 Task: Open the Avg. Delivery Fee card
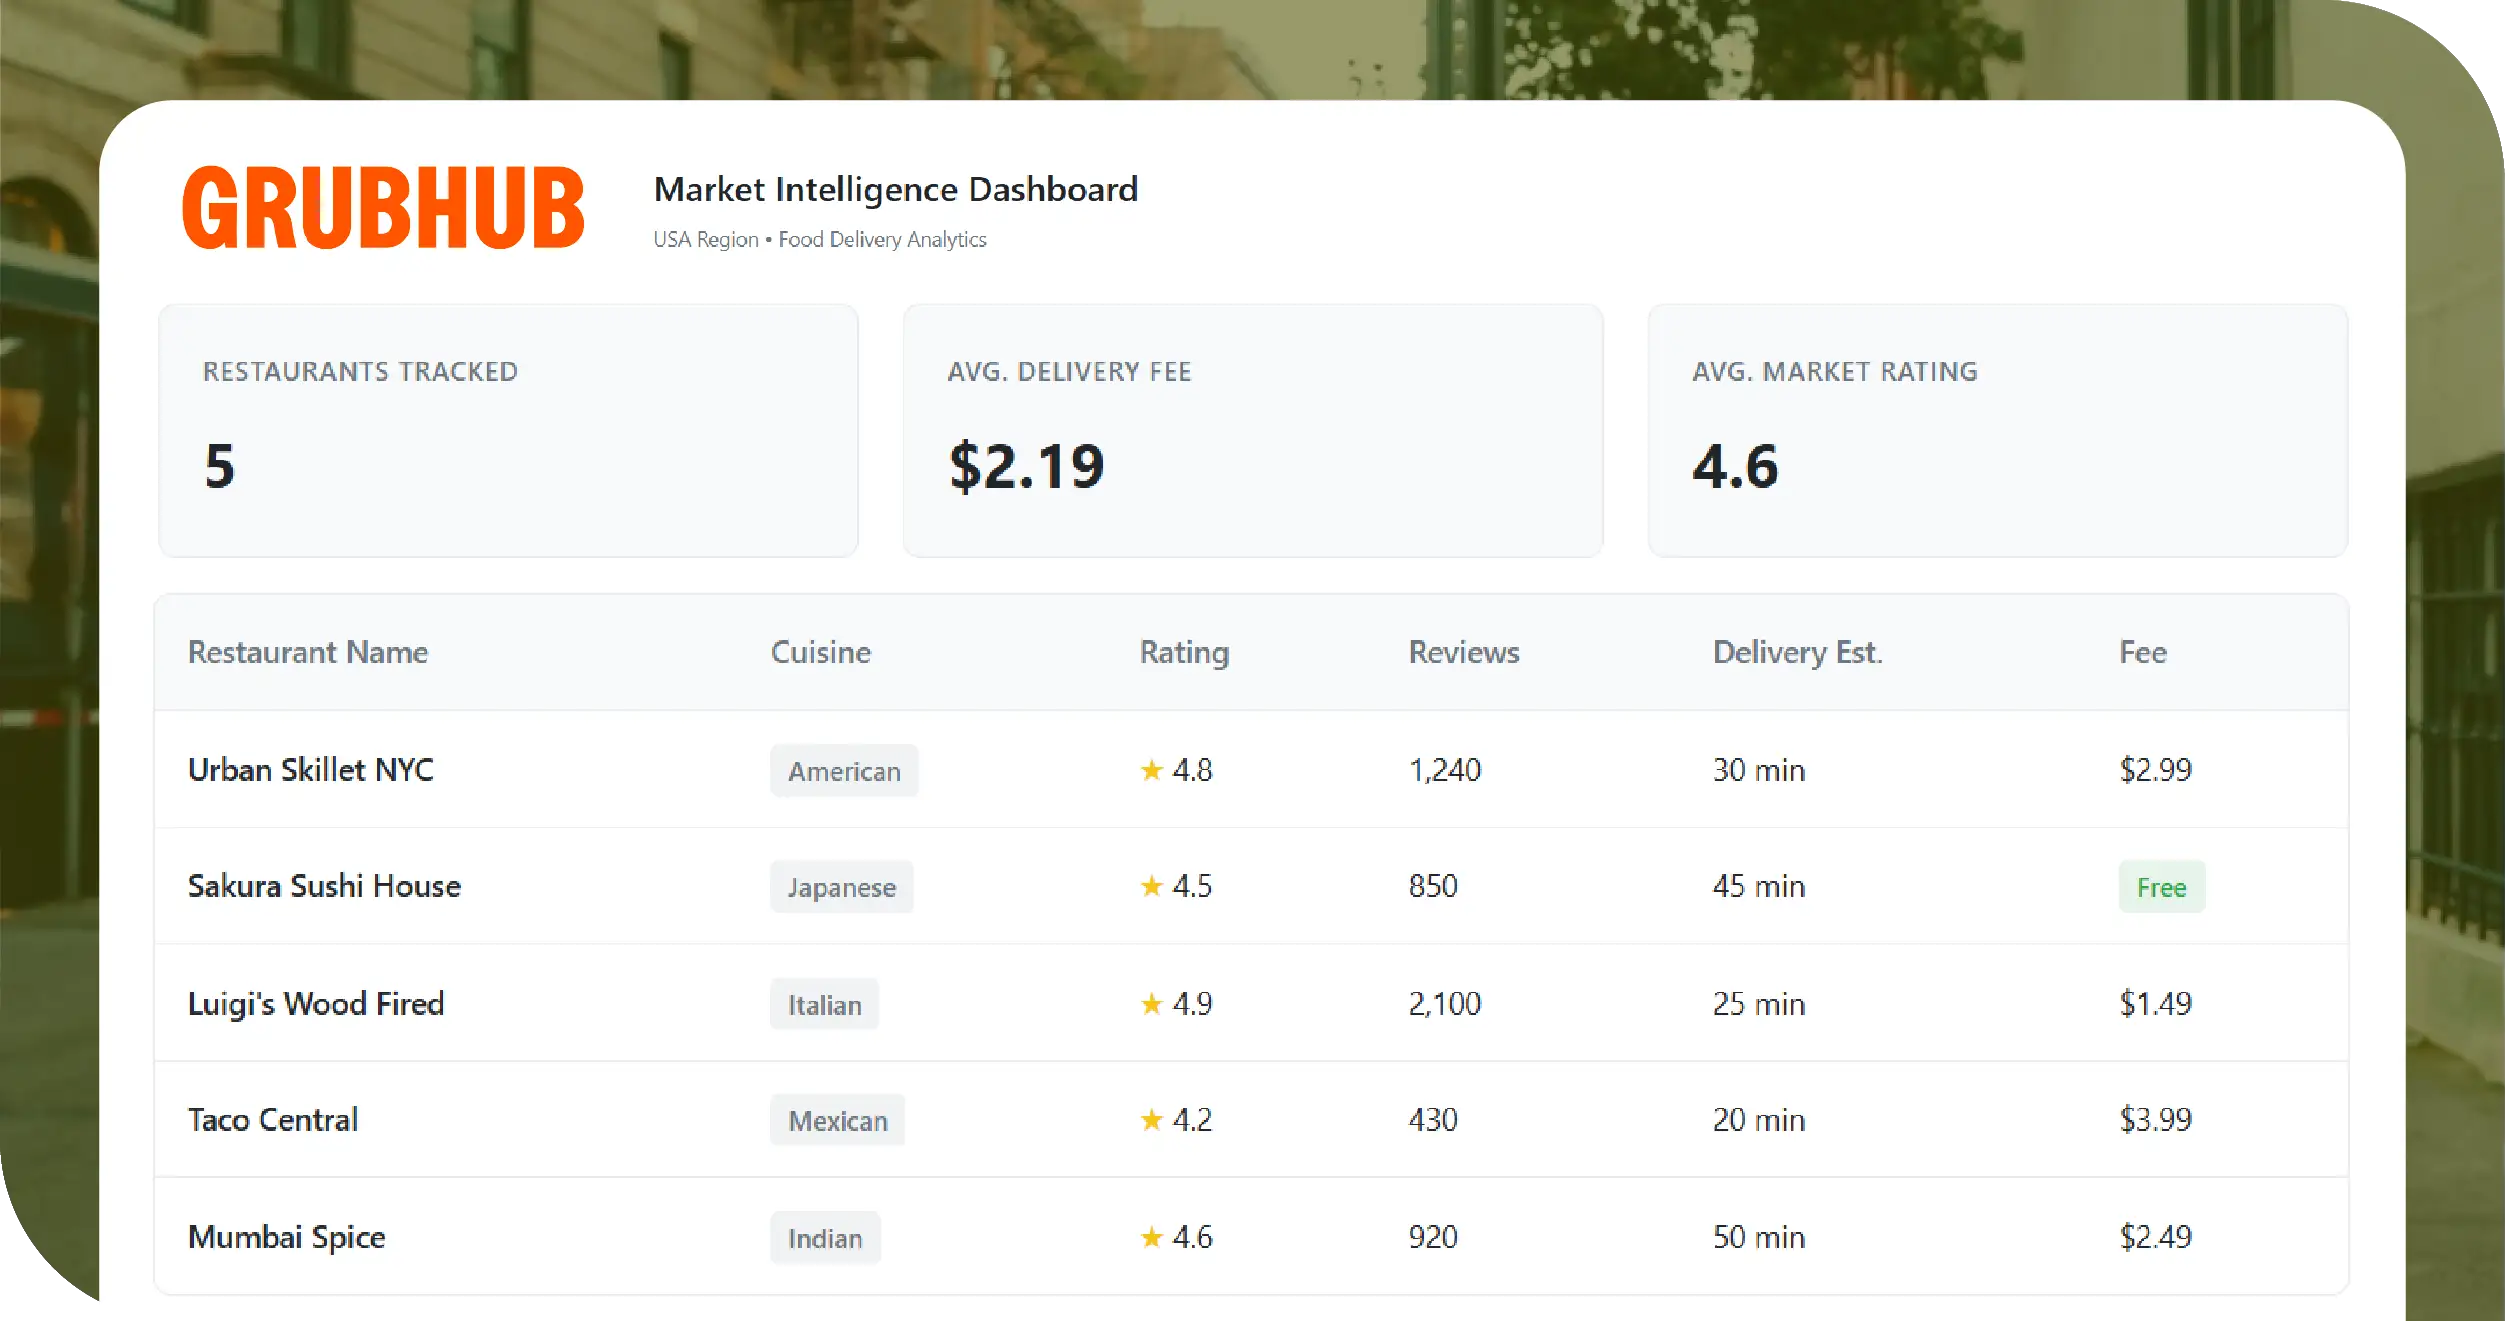point(1252,430)
